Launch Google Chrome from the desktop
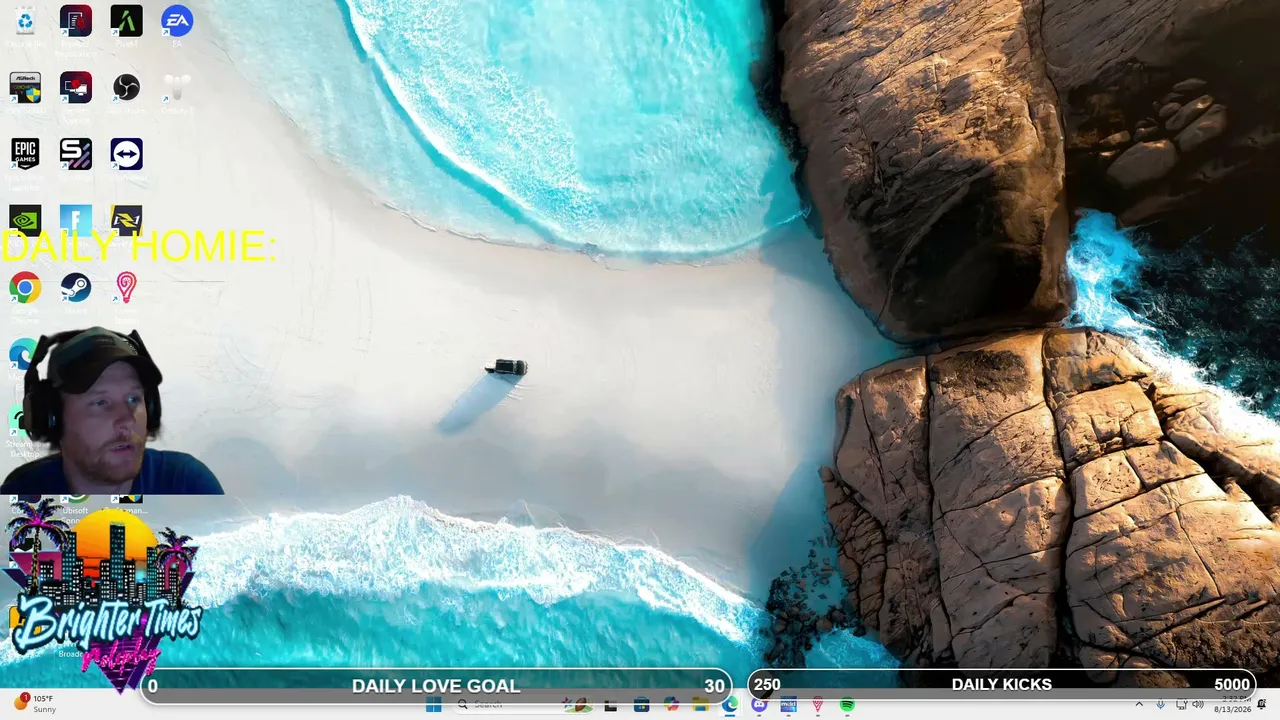The image size is (1280, 720). (25, 288)
